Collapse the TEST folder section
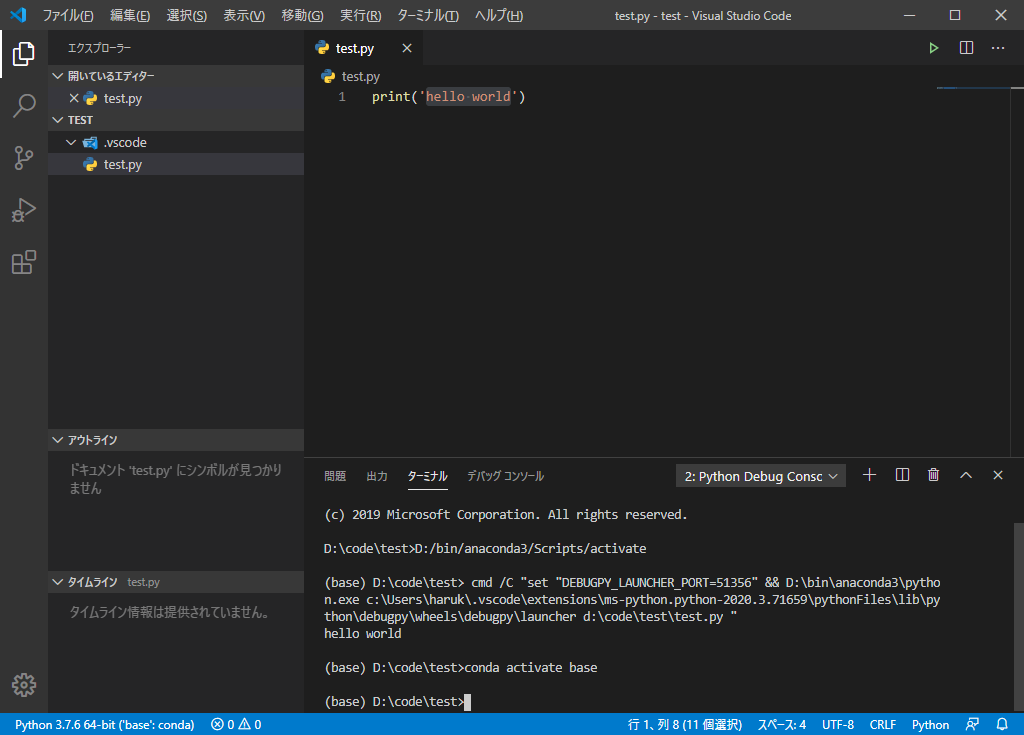Viewport: 1024px width, 735px height. tap(57, 120)
